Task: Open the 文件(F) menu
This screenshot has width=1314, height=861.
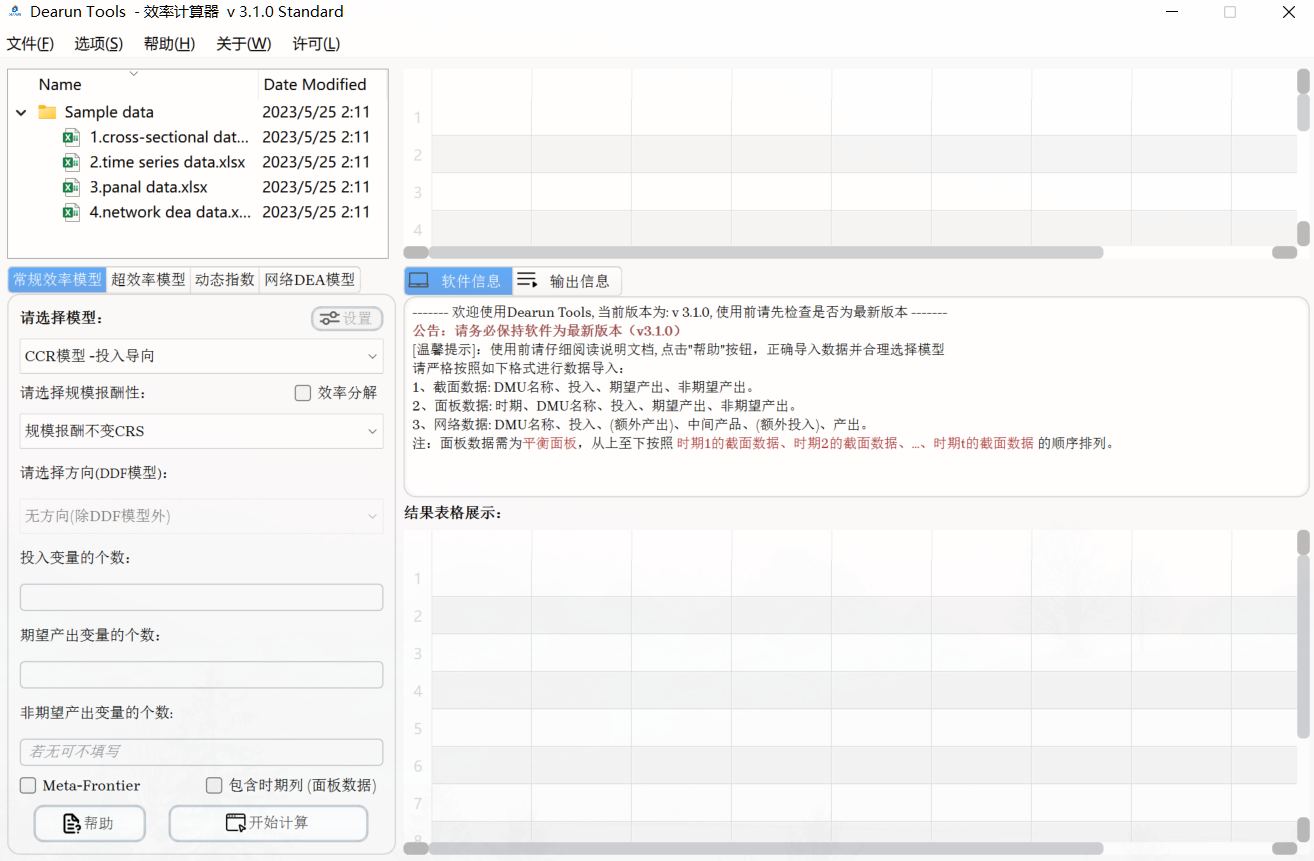Action: point(30,44)
